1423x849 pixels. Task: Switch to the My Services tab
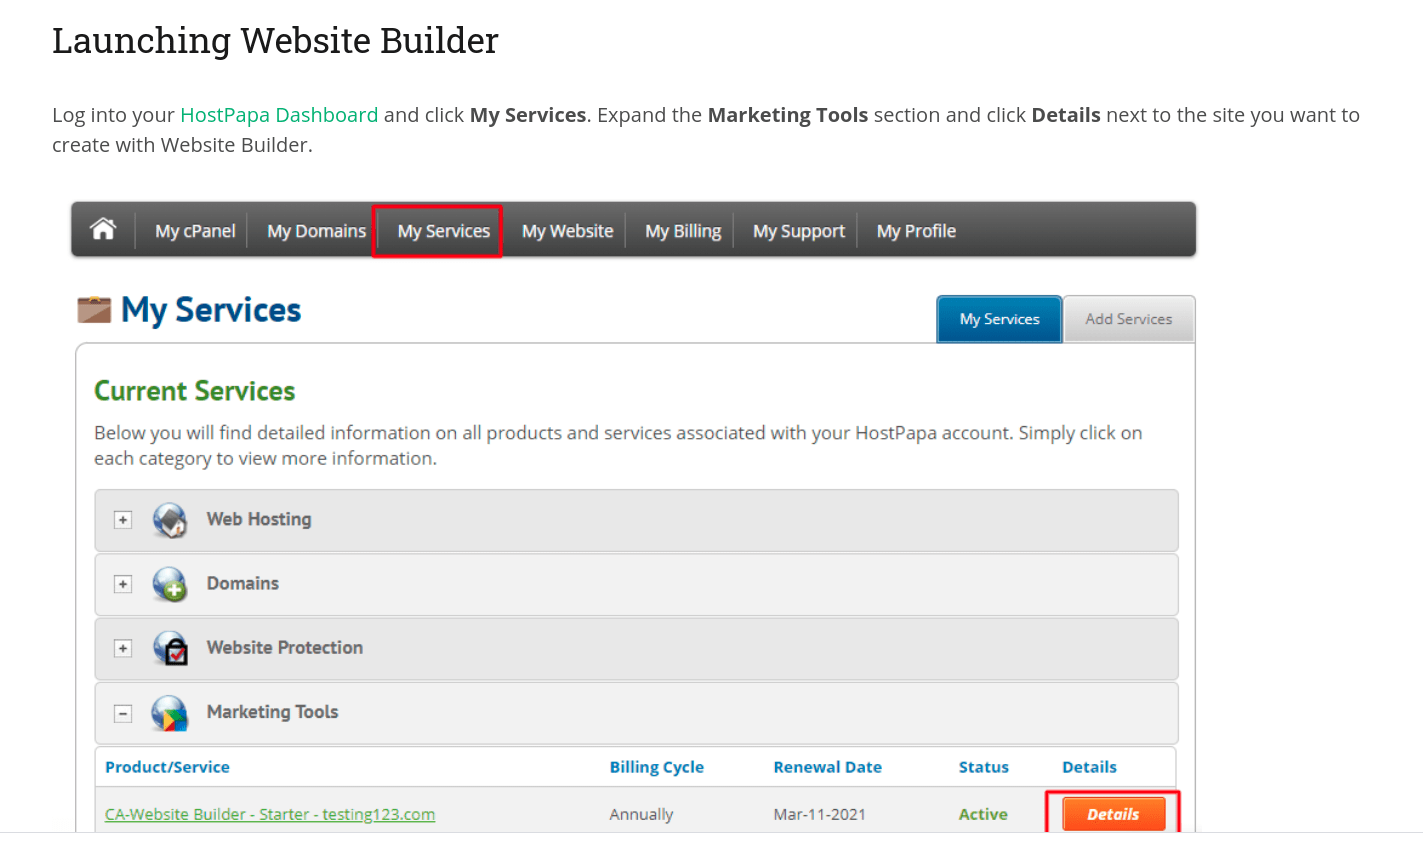pyautogui.click(x=999, y=319)
